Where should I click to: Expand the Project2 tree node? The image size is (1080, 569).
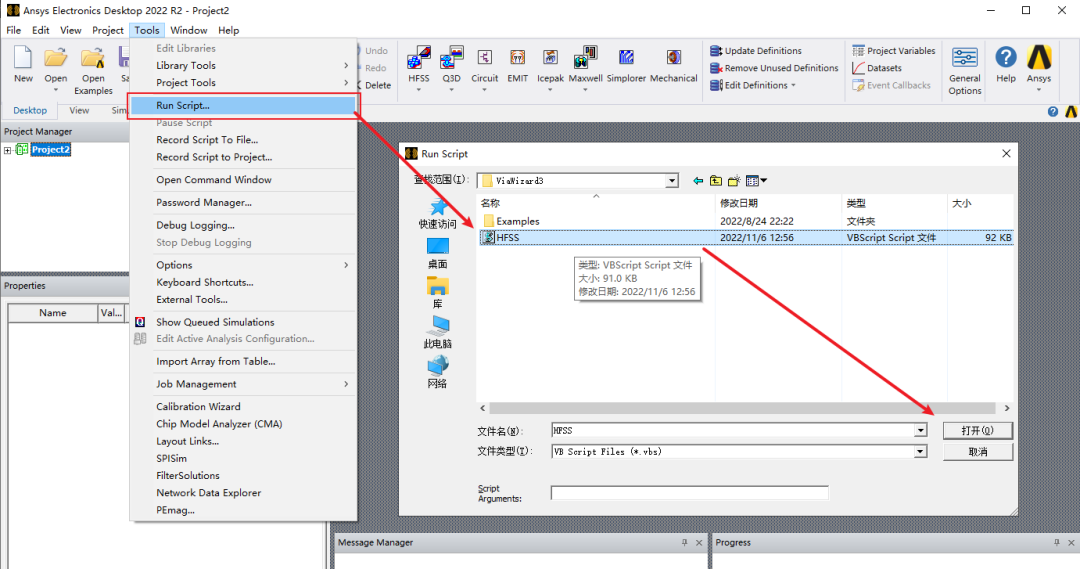pyautogui.click(x=8, y=150)
